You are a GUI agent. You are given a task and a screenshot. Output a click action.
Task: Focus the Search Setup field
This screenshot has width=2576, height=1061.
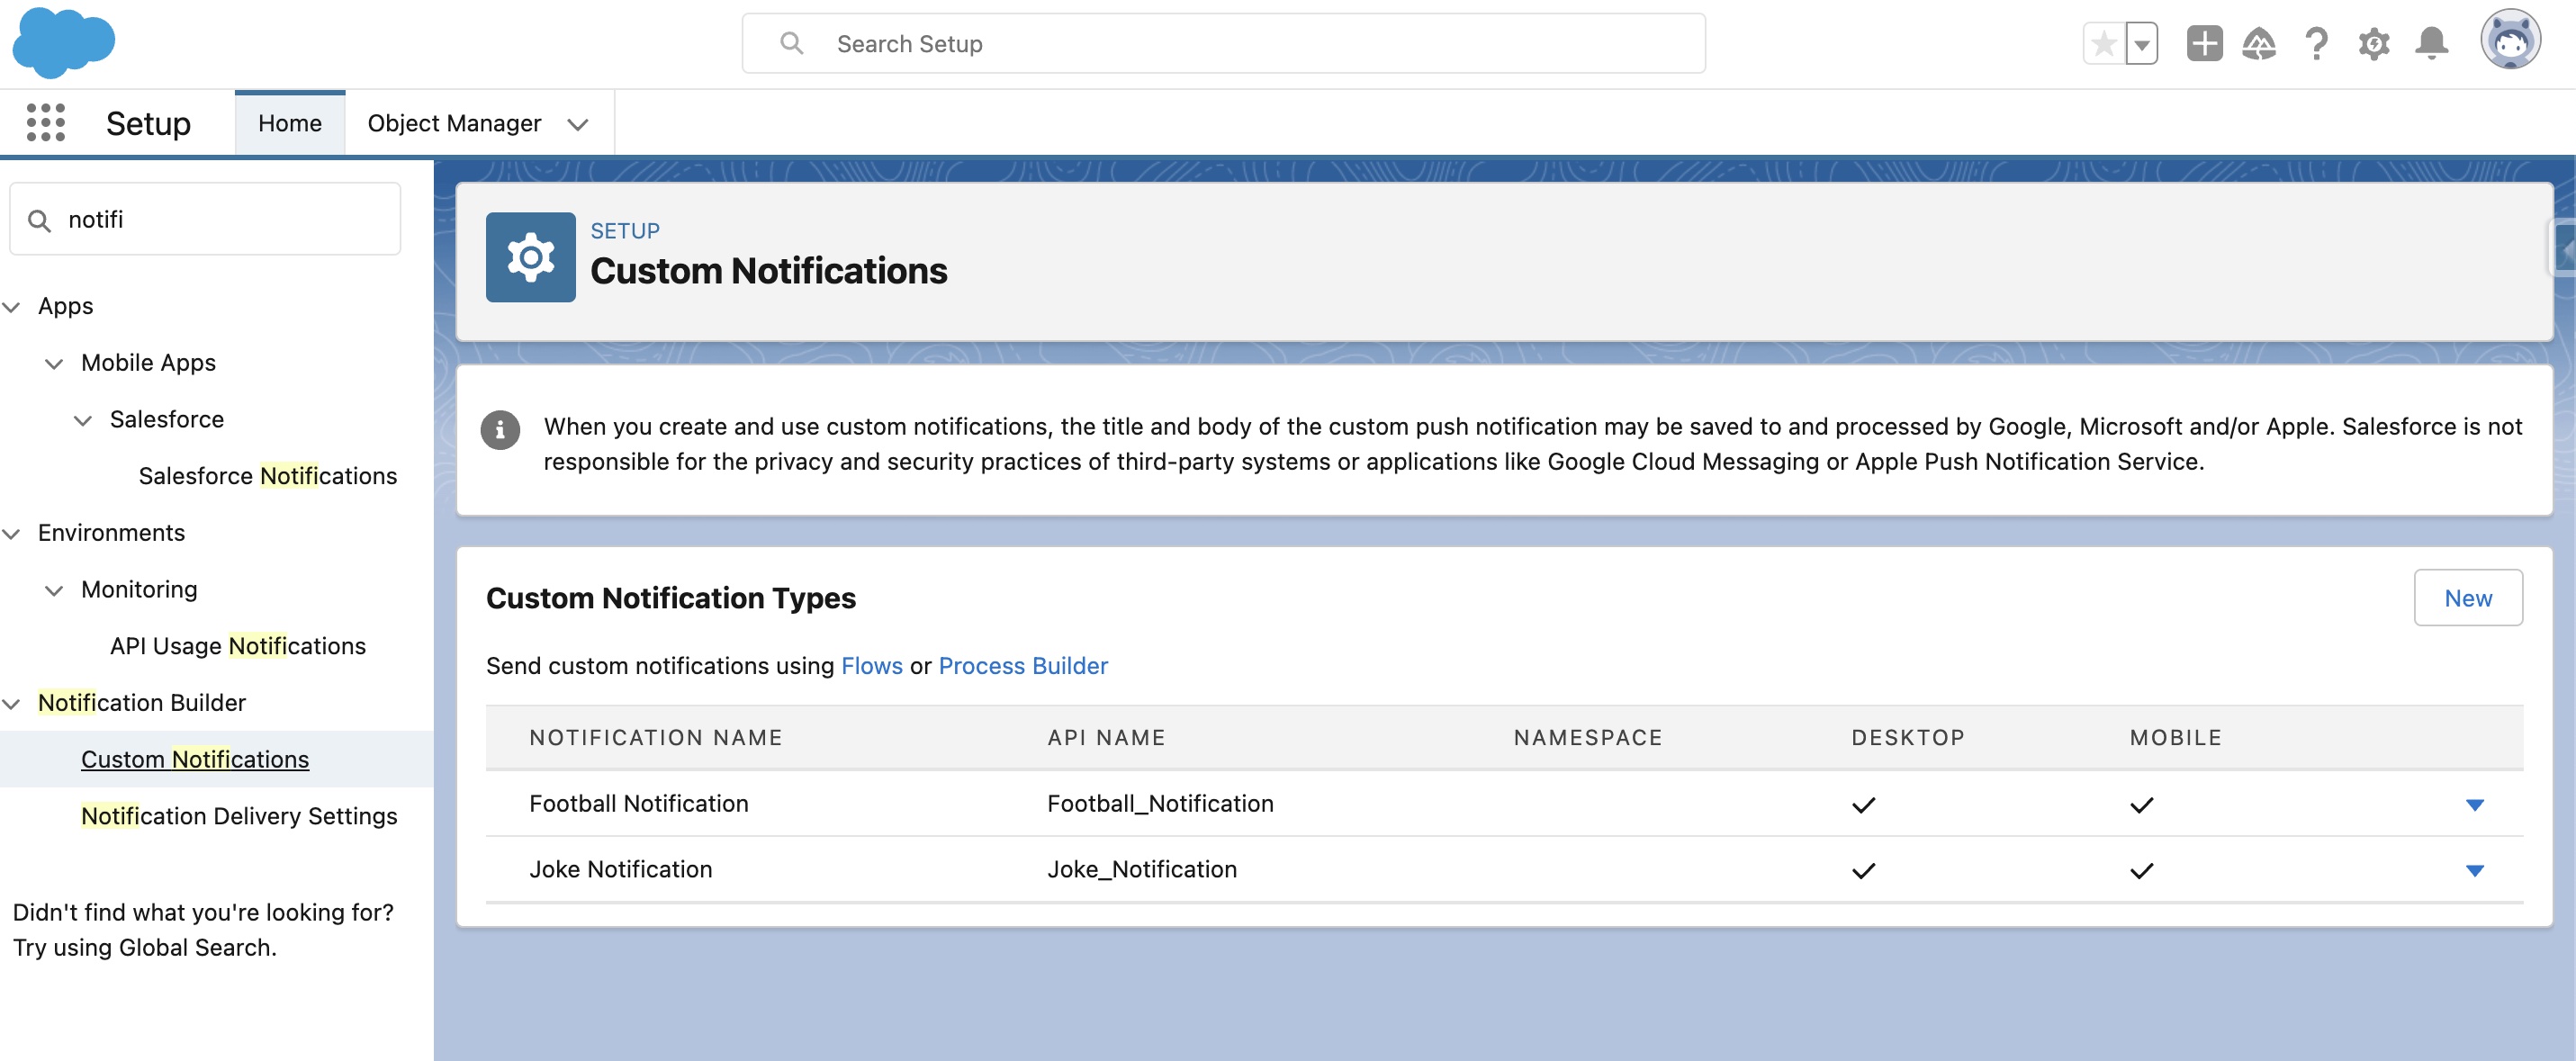pos(1223,43)
